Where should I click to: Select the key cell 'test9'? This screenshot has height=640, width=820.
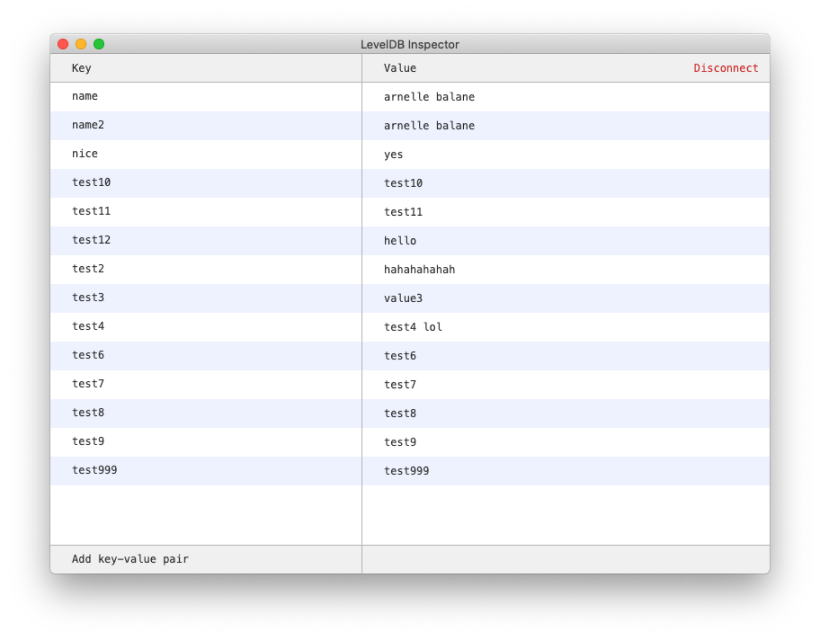coord(206,441)
